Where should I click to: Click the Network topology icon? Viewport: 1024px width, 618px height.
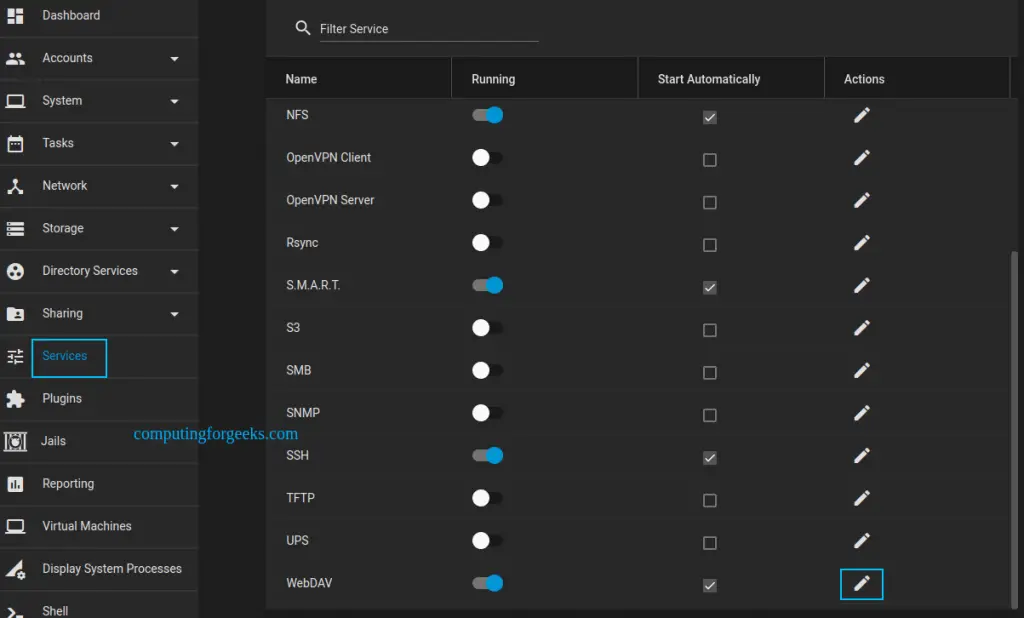coord(15,186)
